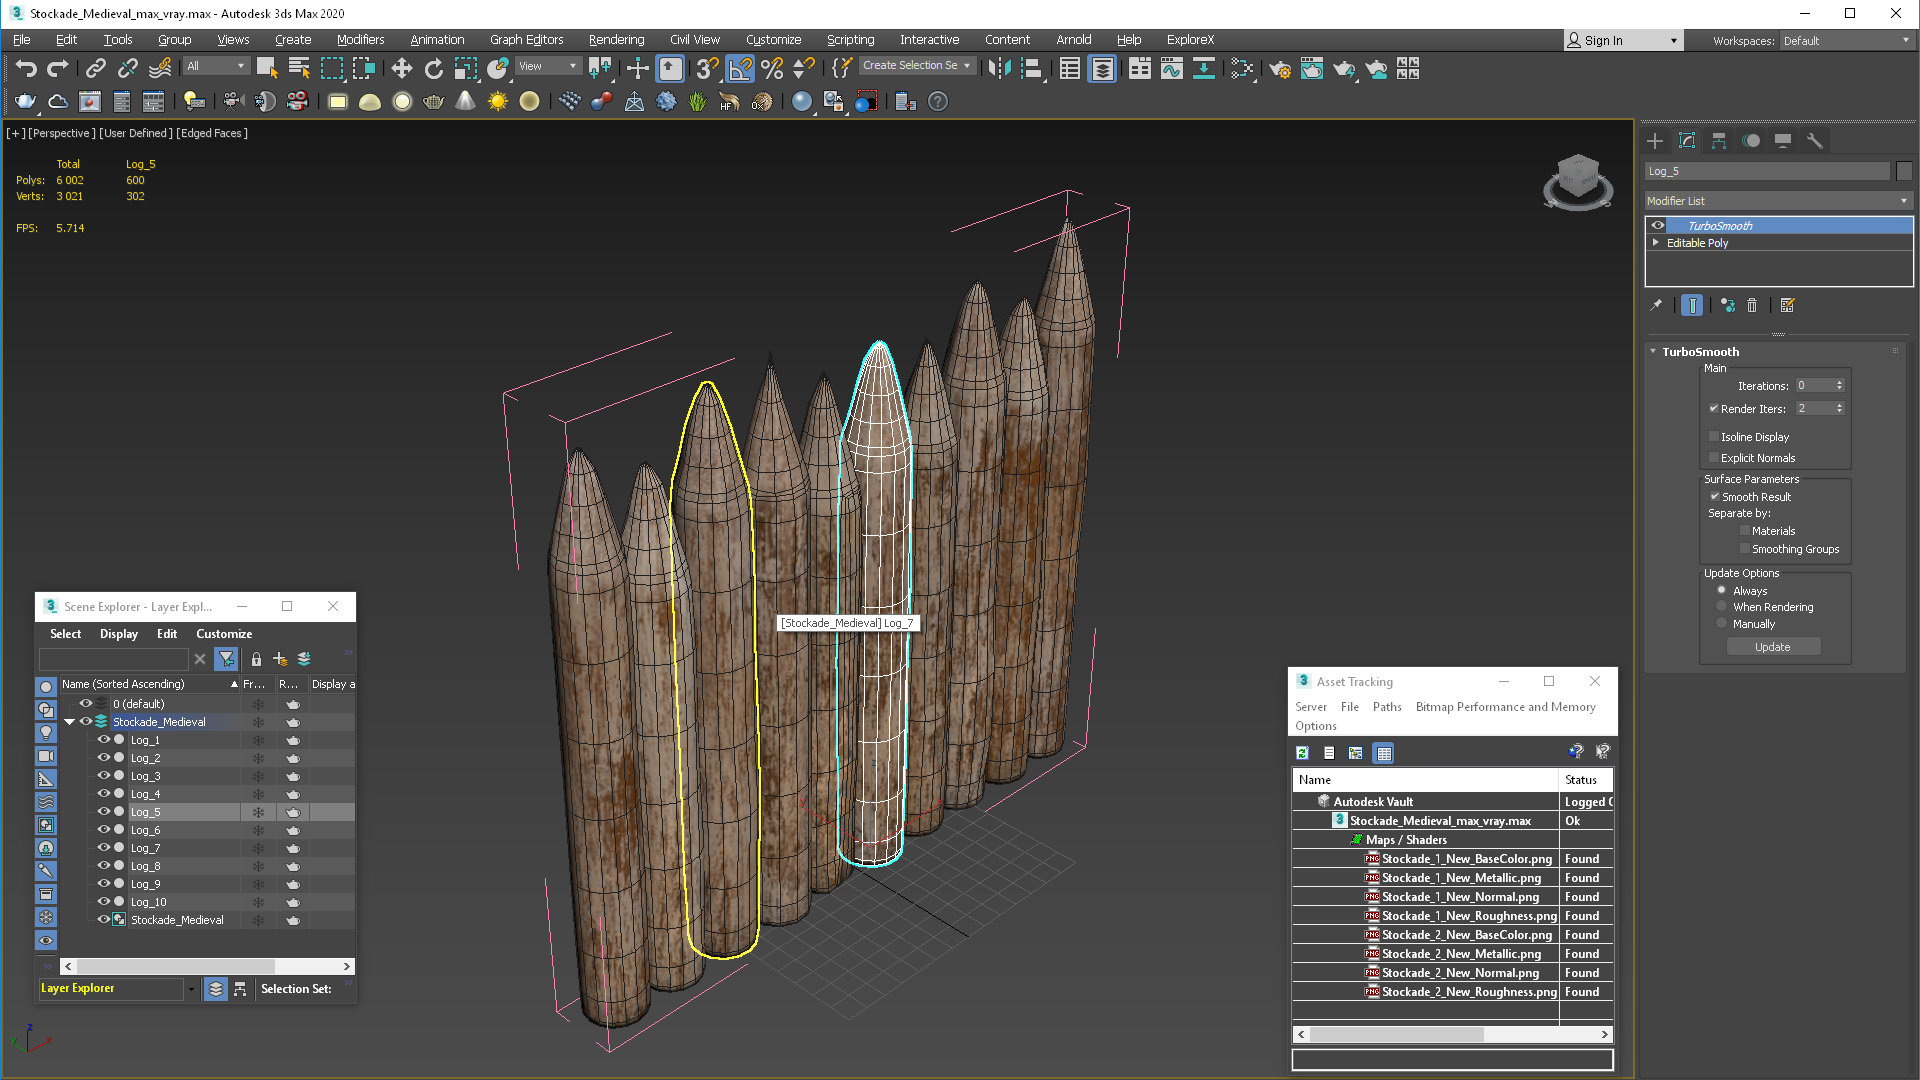Open reference coordinate View dropdown
This screenshot has height=1080, width=1920.
548,66
